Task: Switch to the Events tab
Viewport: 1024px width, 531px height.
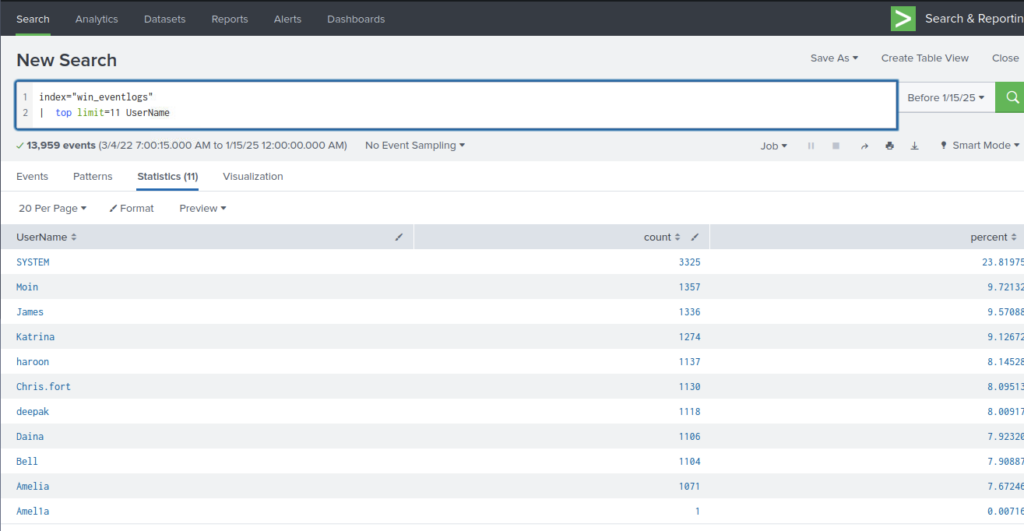Action: click(32, 176)
